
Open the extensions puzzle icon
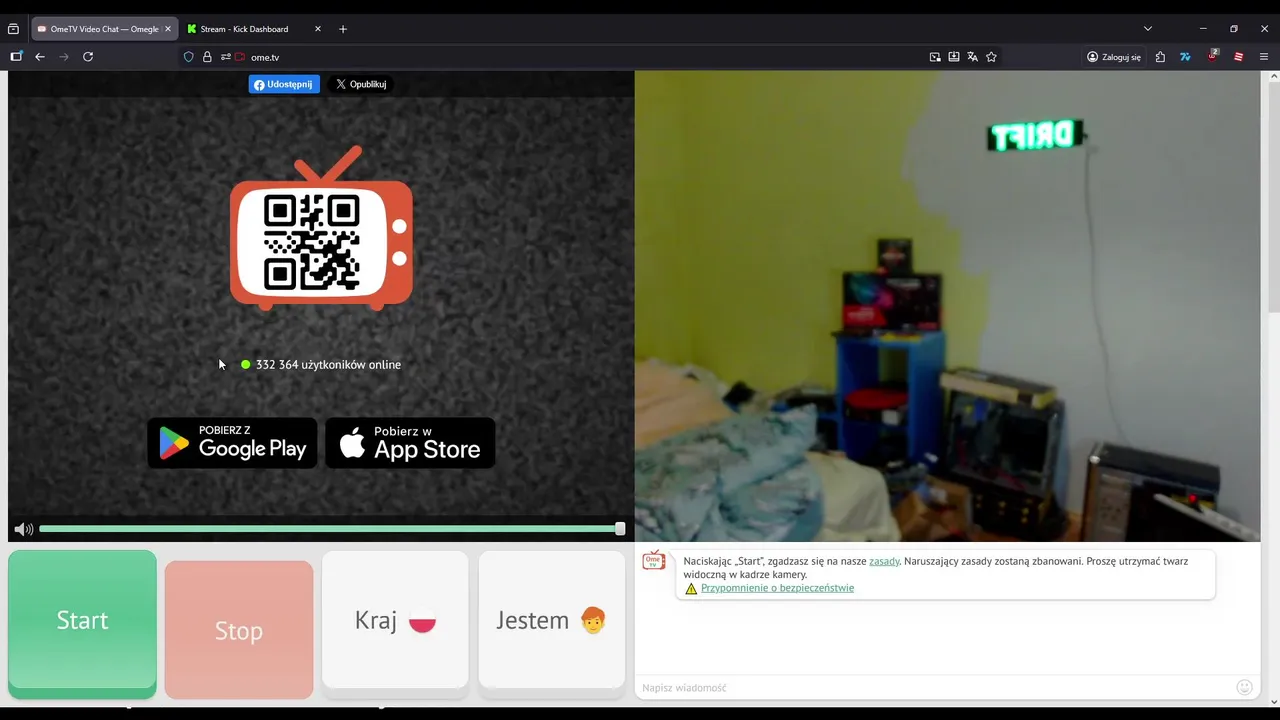pyautogui.click(x=1160, y=57)
